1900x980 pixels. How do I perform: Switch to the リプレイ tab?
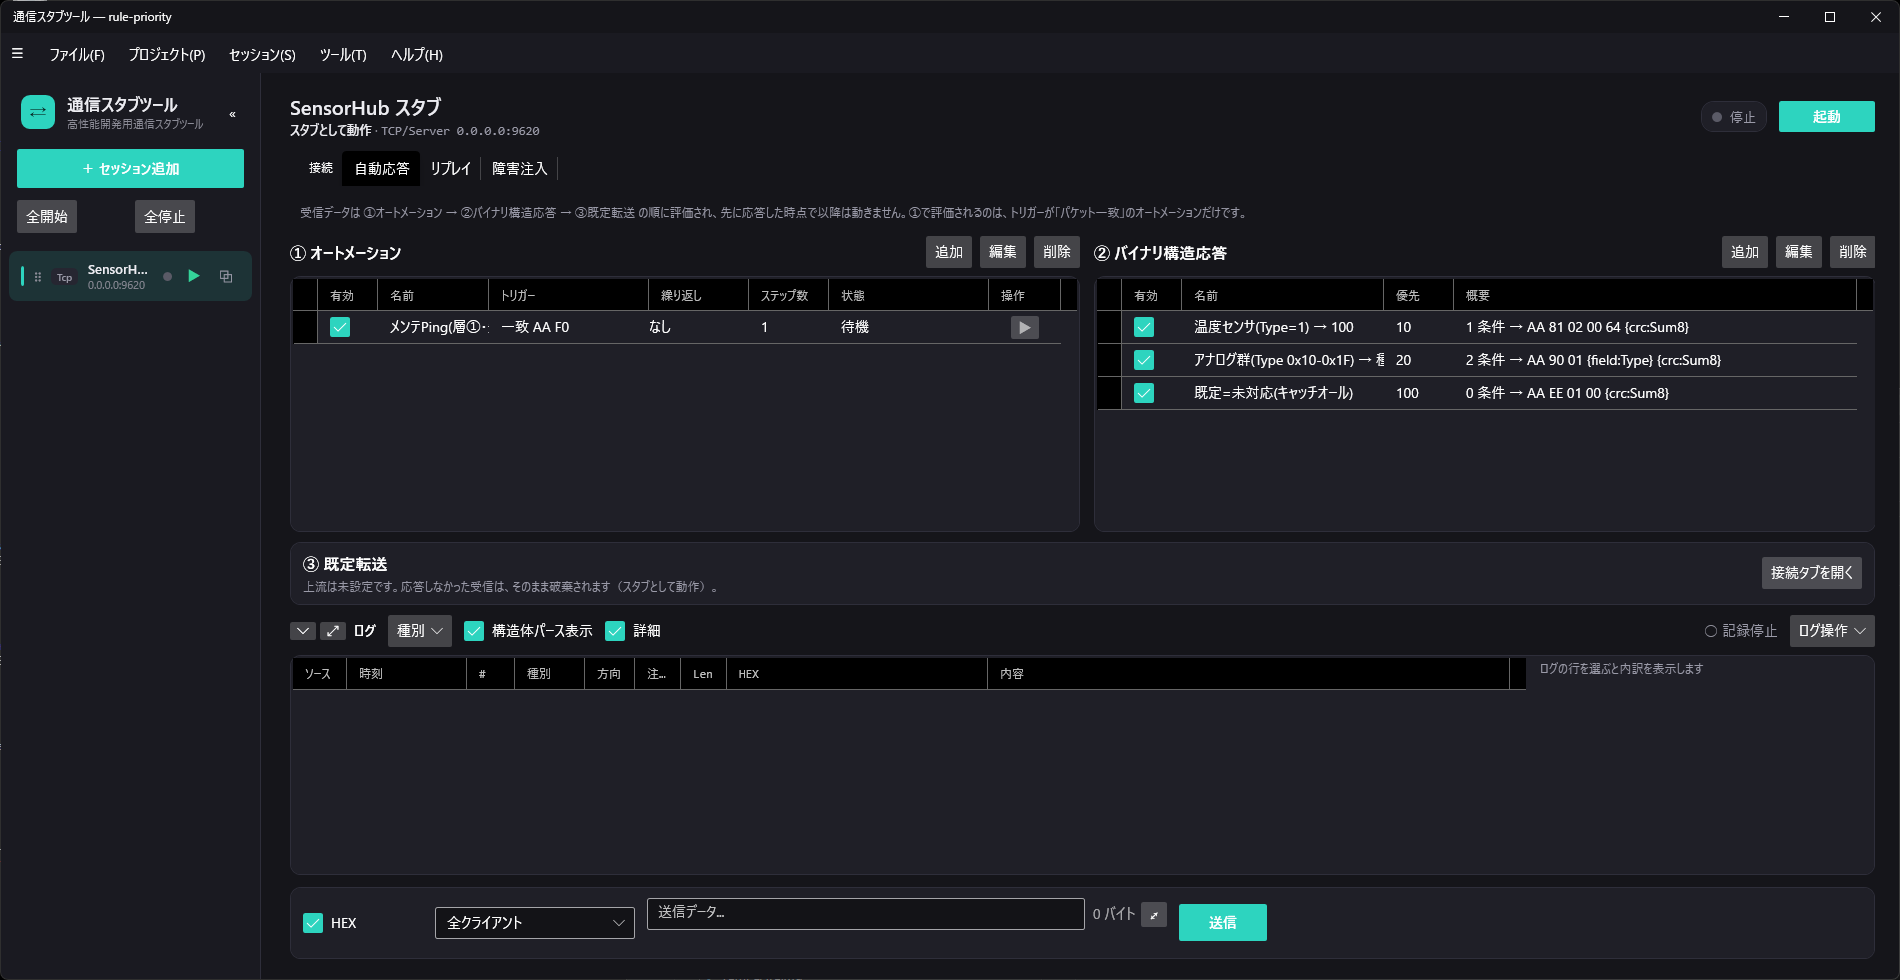click(450, 169)
